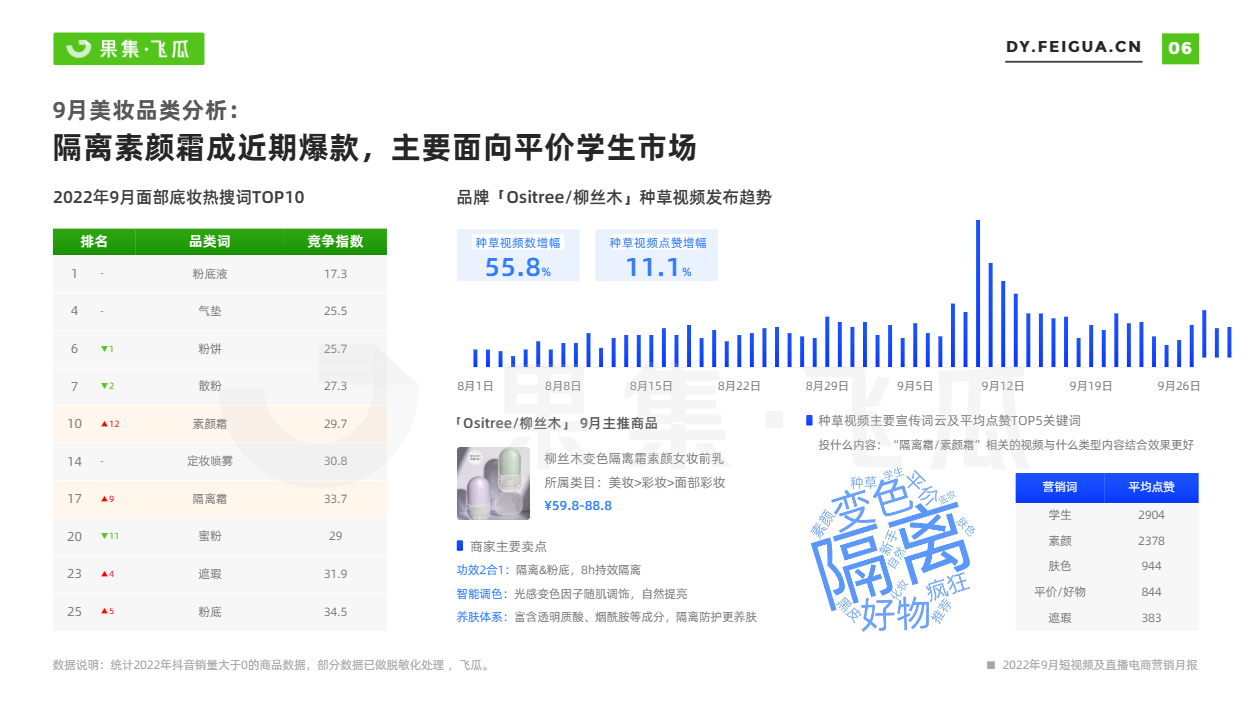
Task: Click the 8月15日 axis label
Action: (x=651, y=386)
